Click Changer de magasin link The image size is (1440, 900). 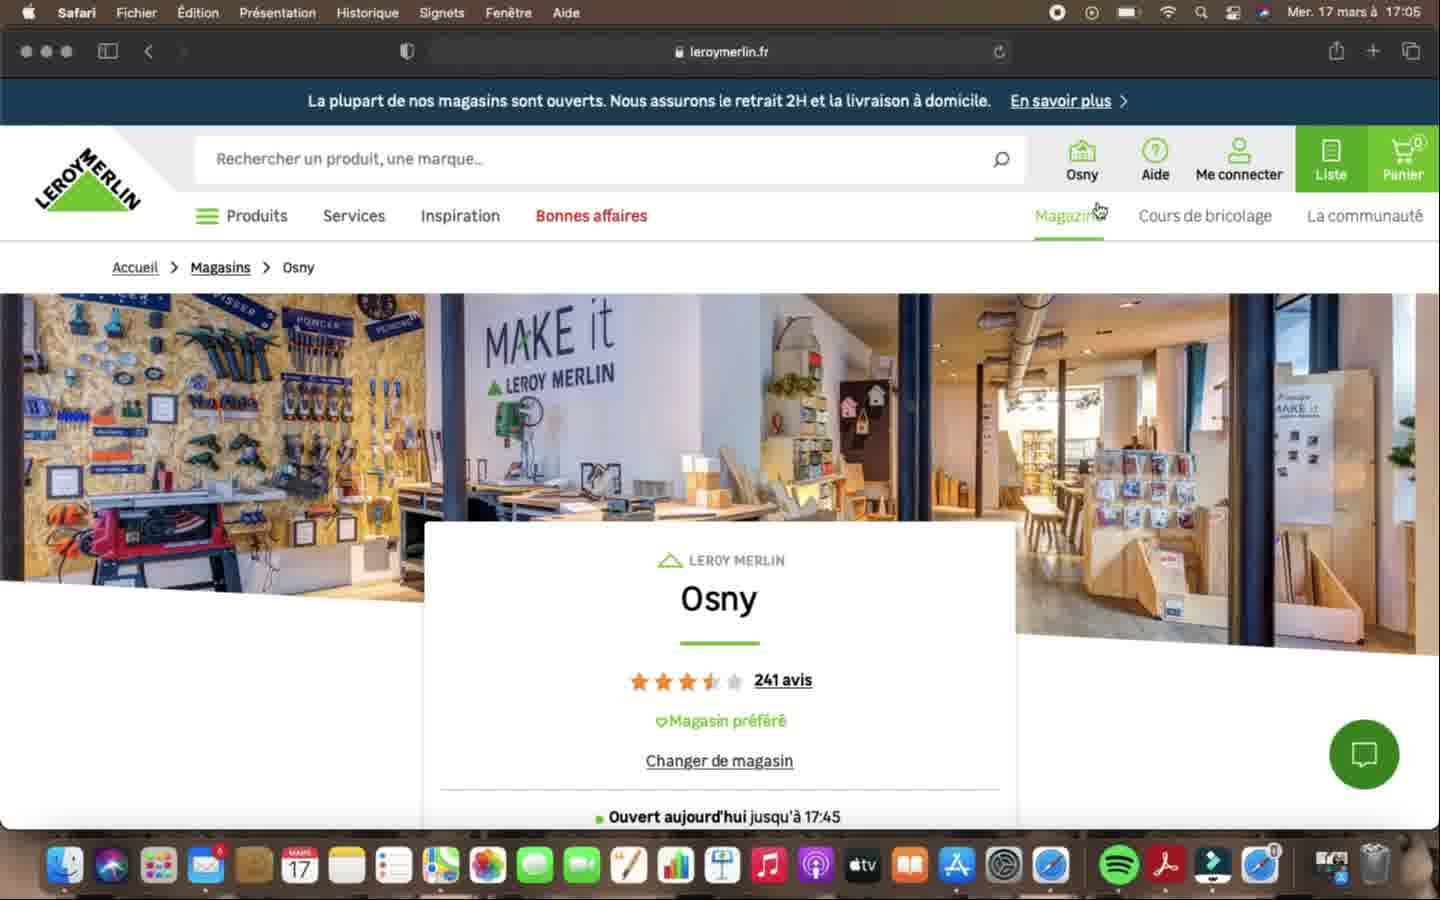click(x=719, y=761)
